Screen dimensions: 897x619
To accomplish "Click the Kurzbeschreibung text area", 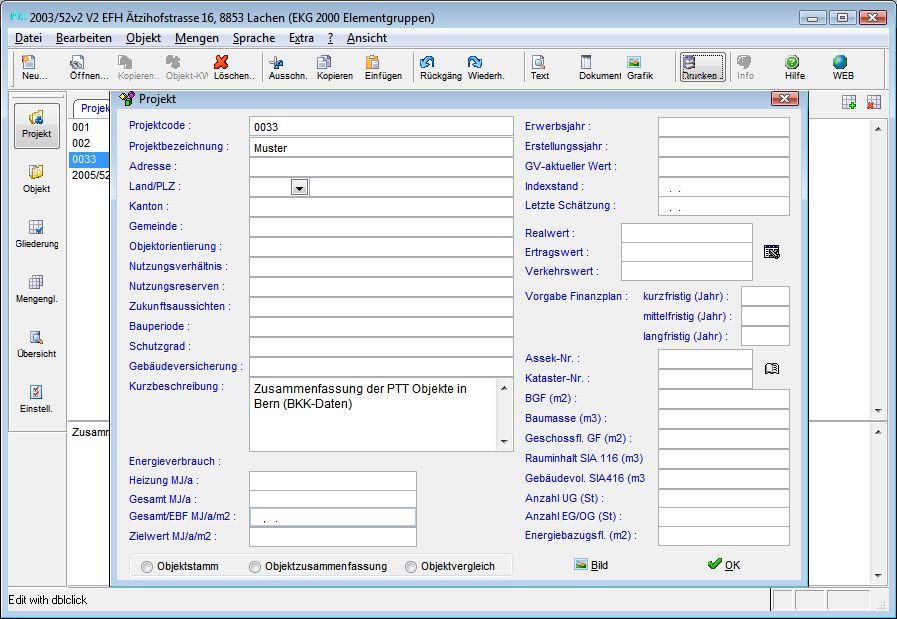I will pyautogui.click(x=374, y=414).
